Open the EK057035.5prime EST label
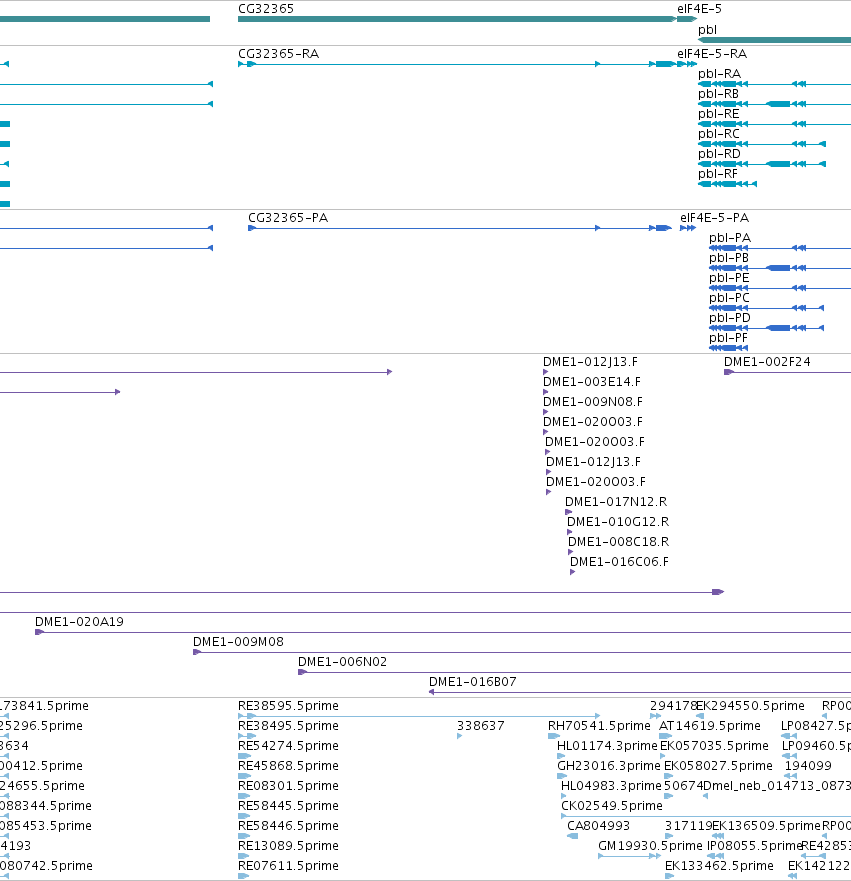 [x=714, y=746]
